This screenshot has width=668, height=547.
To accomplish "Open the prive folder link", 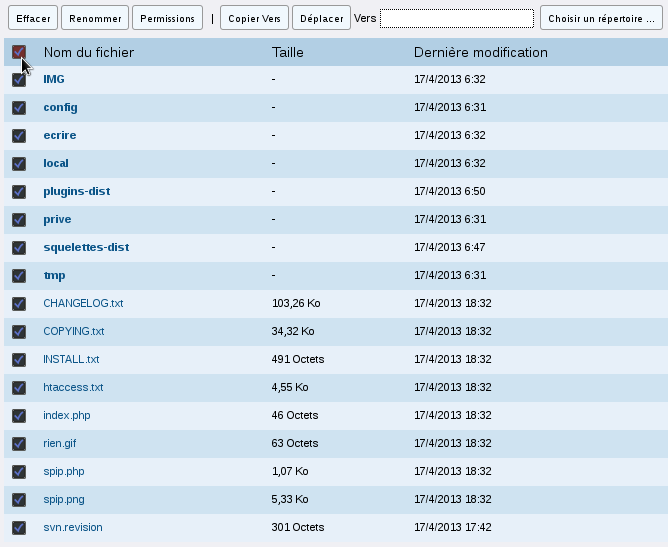I will [57, 219].
